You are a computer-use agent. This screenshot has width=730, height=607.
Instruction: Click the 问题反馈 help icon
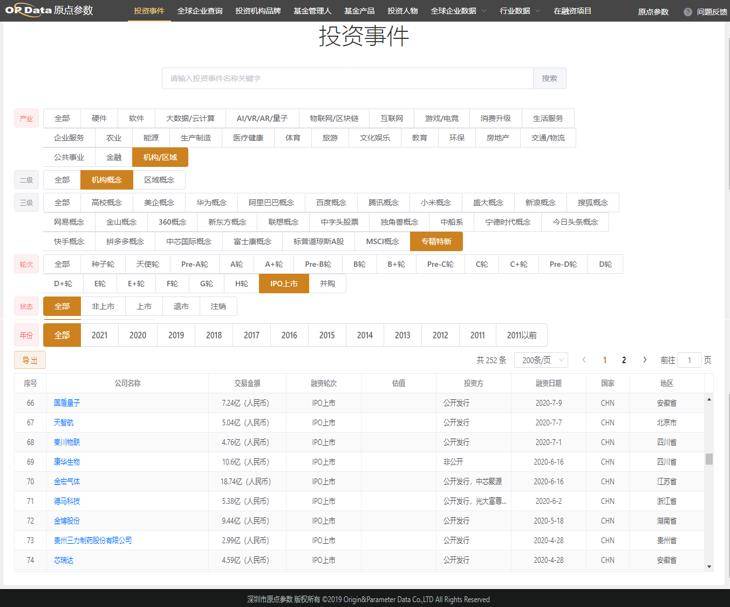[x=687, y=12]
